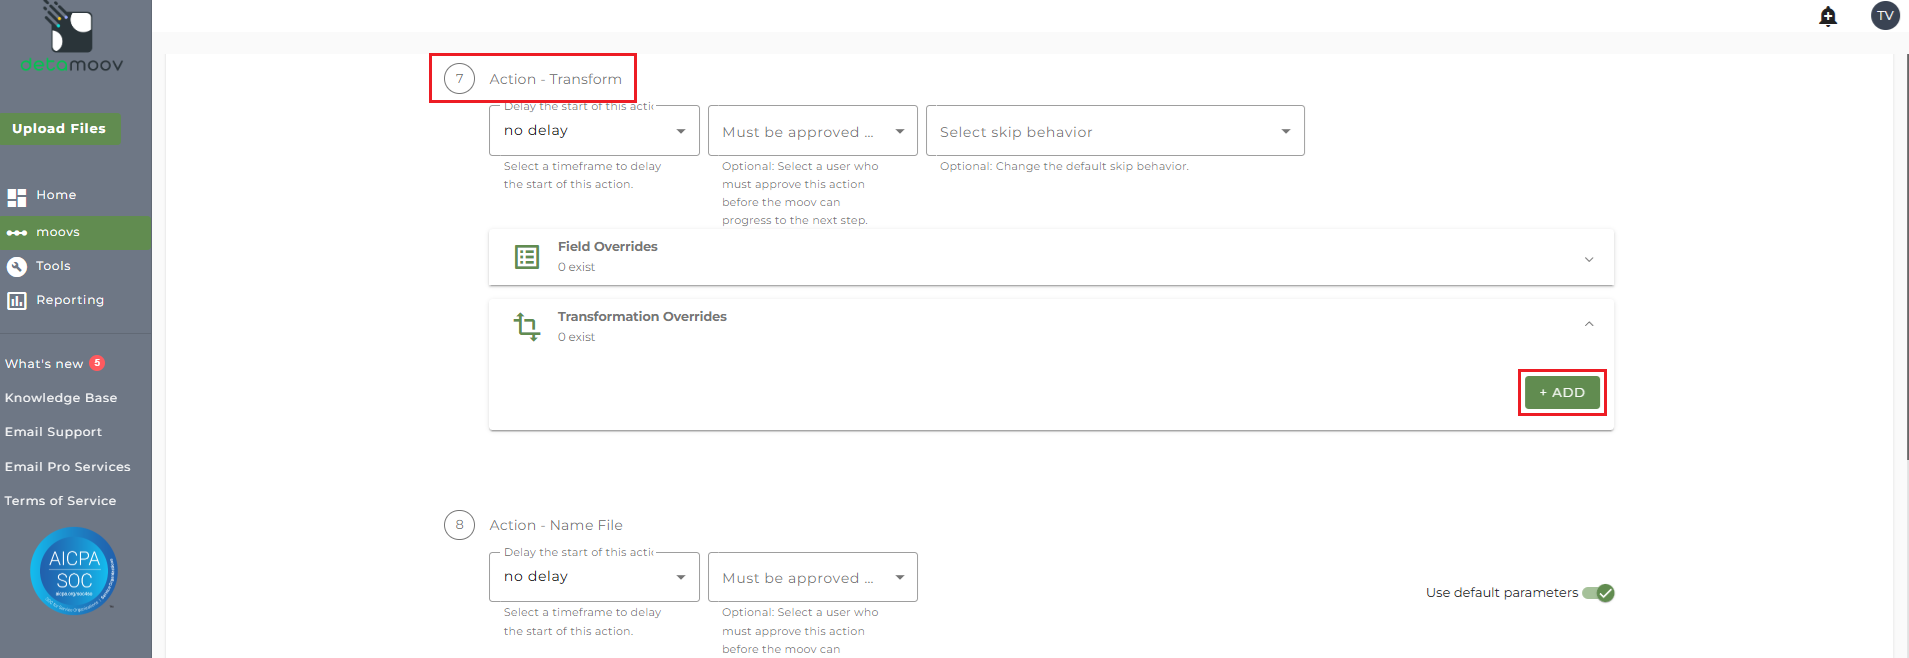1909x658 pixels.
Task: Click the Reporting chart icon
Action: point(17,300)
